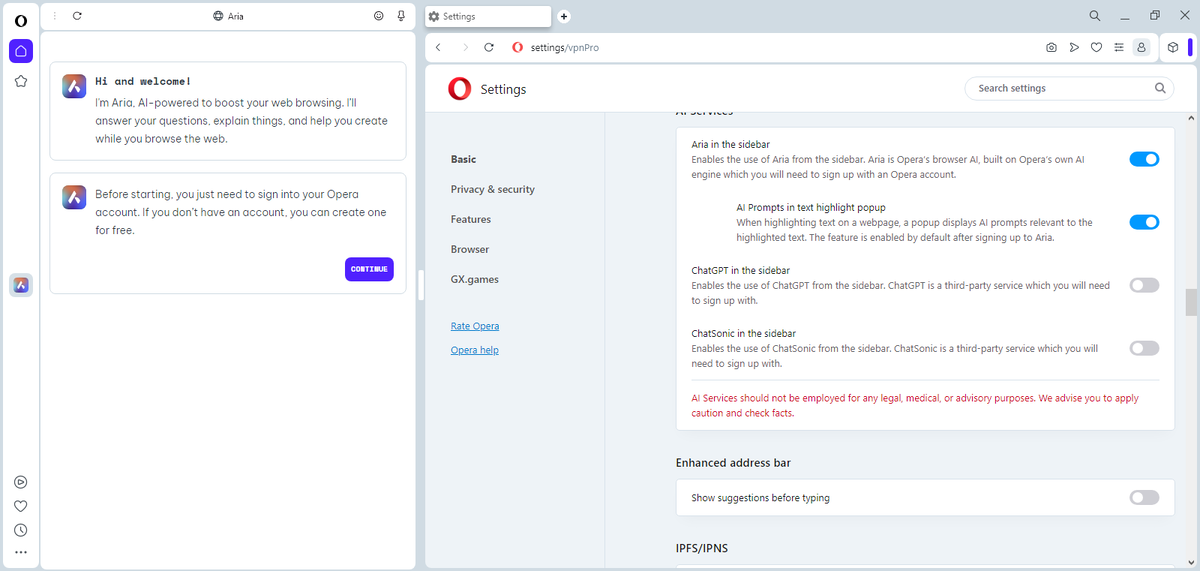Open the Player icon in the sidebar
1200x571 pixels.
pyautogui.click(x=21, y=482)
